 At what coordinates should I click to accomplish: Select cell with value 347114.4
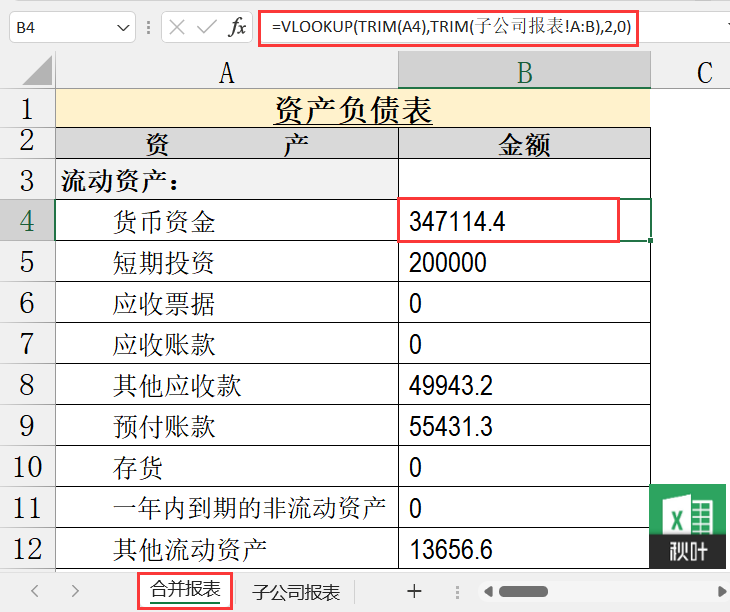coord(524,220)
